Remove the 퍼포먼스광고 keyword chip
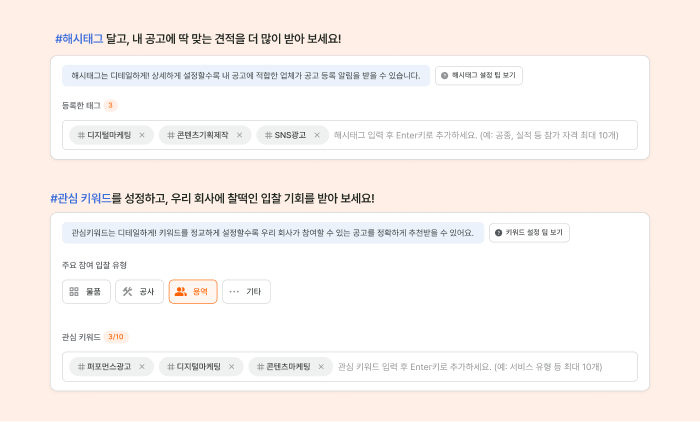Image resolution: width=700 pixels, height=422 pixels. pyautogui.click(x=142, y=367)
